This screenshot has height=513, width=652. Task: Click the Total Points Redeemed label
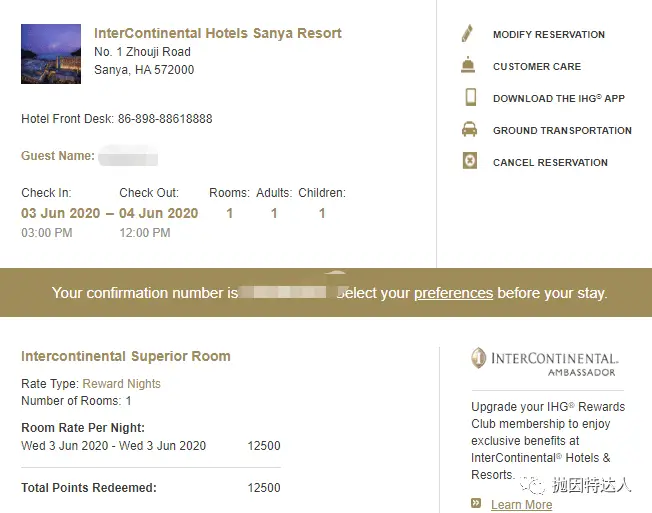(x=89, y=488)
